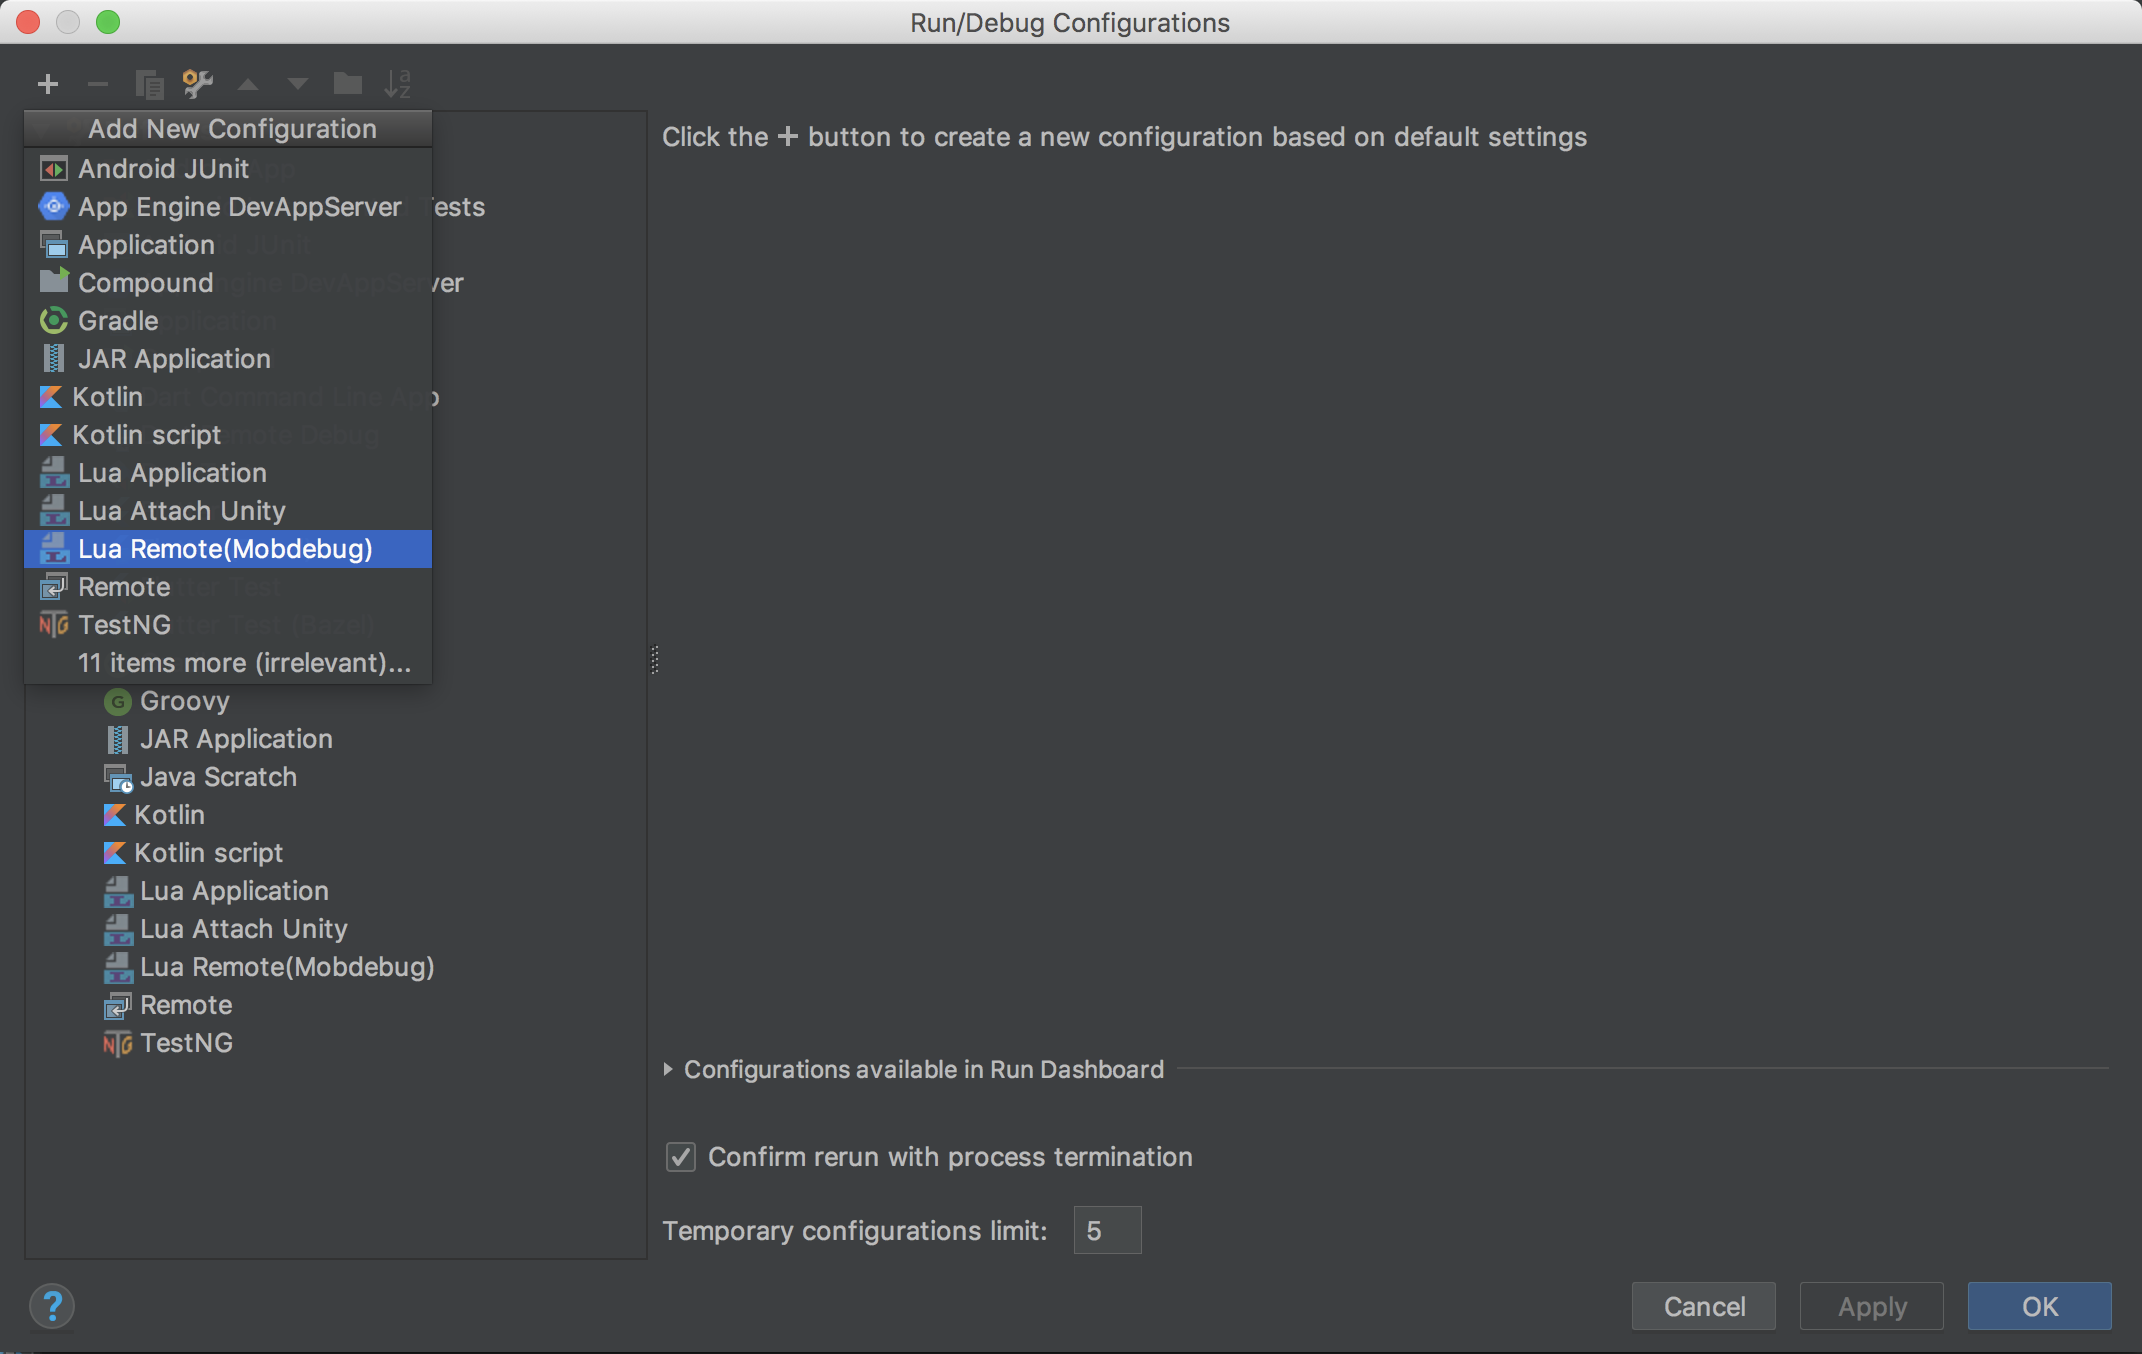Screen dimensions: 2142x1354
Task: Select Java Scratch in the defaults tree
Action: click(218, 777)
